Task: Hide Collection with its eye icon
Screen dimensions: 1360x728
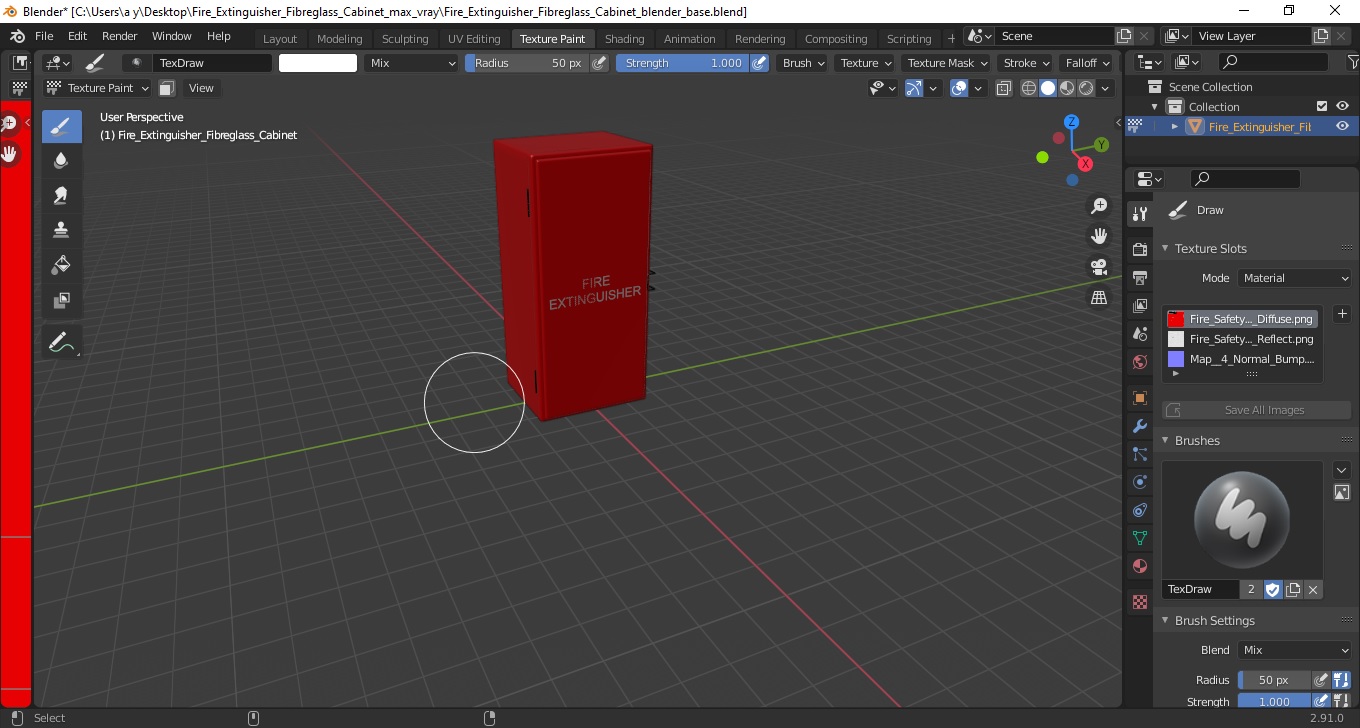Action: pyautogui.click(x=1342, y=106)
